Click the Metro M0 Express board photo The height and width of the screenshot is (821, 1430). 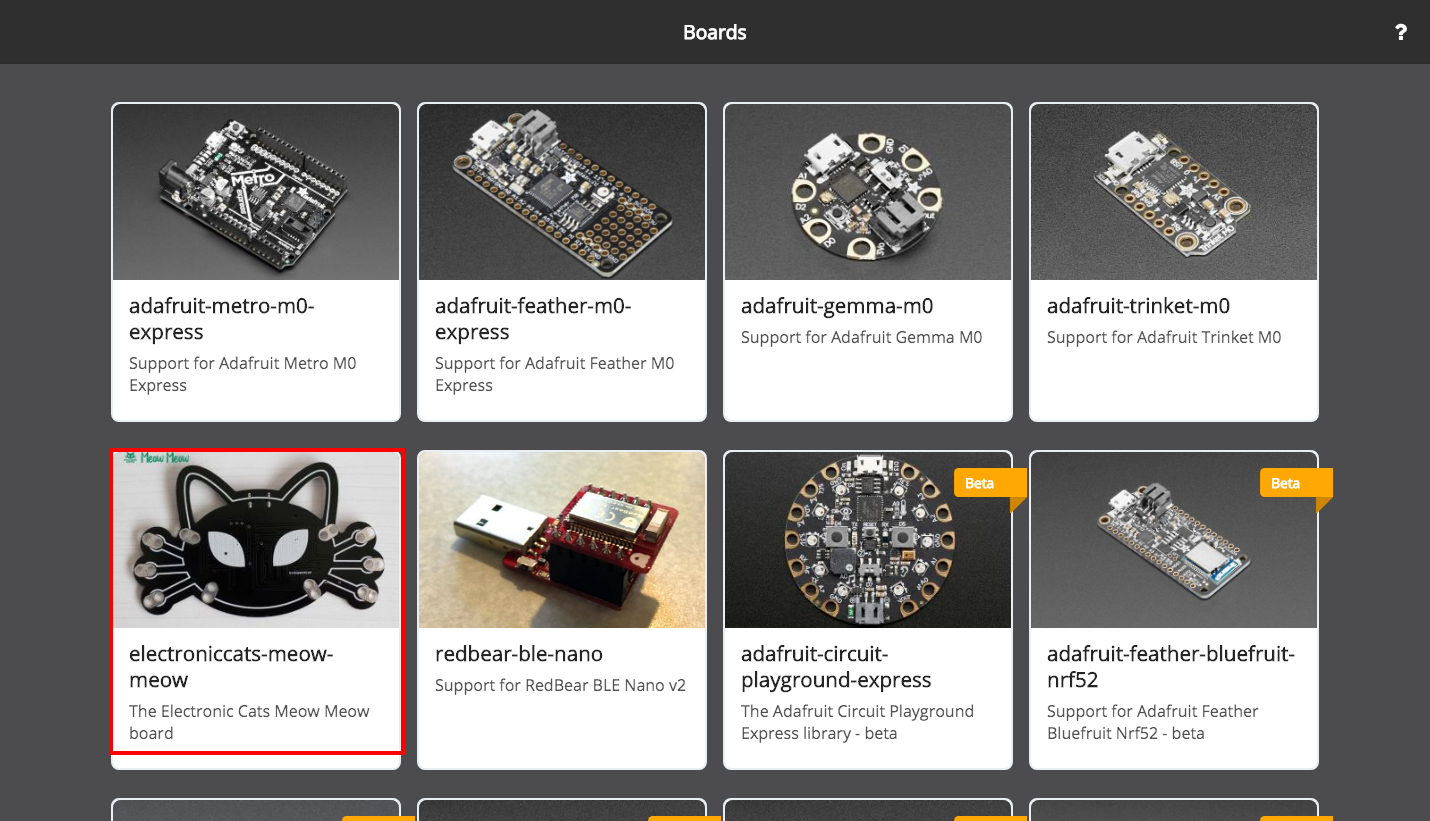click(x=255, y=190)
